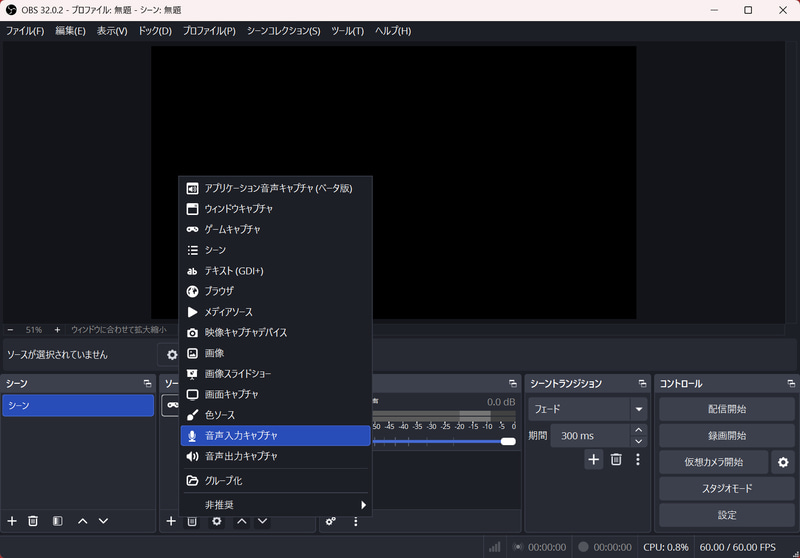Image resolution: width=800 pixels, height=558 pixels.
Task: Add シーン as a source from menu
Action: (x=276, y=250)
